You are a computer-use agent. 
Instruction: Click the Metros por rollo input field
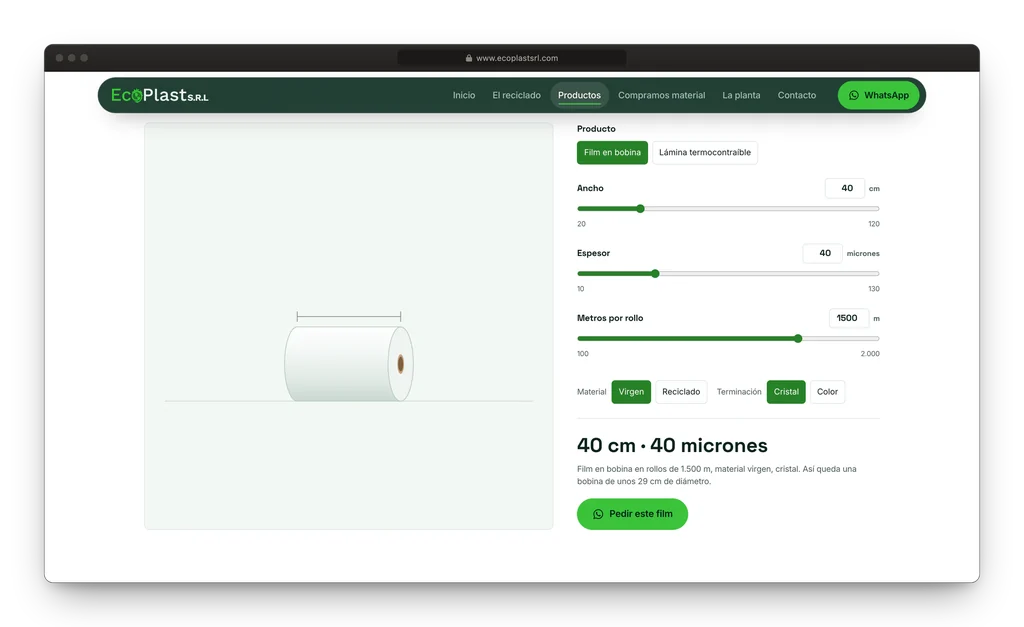(848, 318)
